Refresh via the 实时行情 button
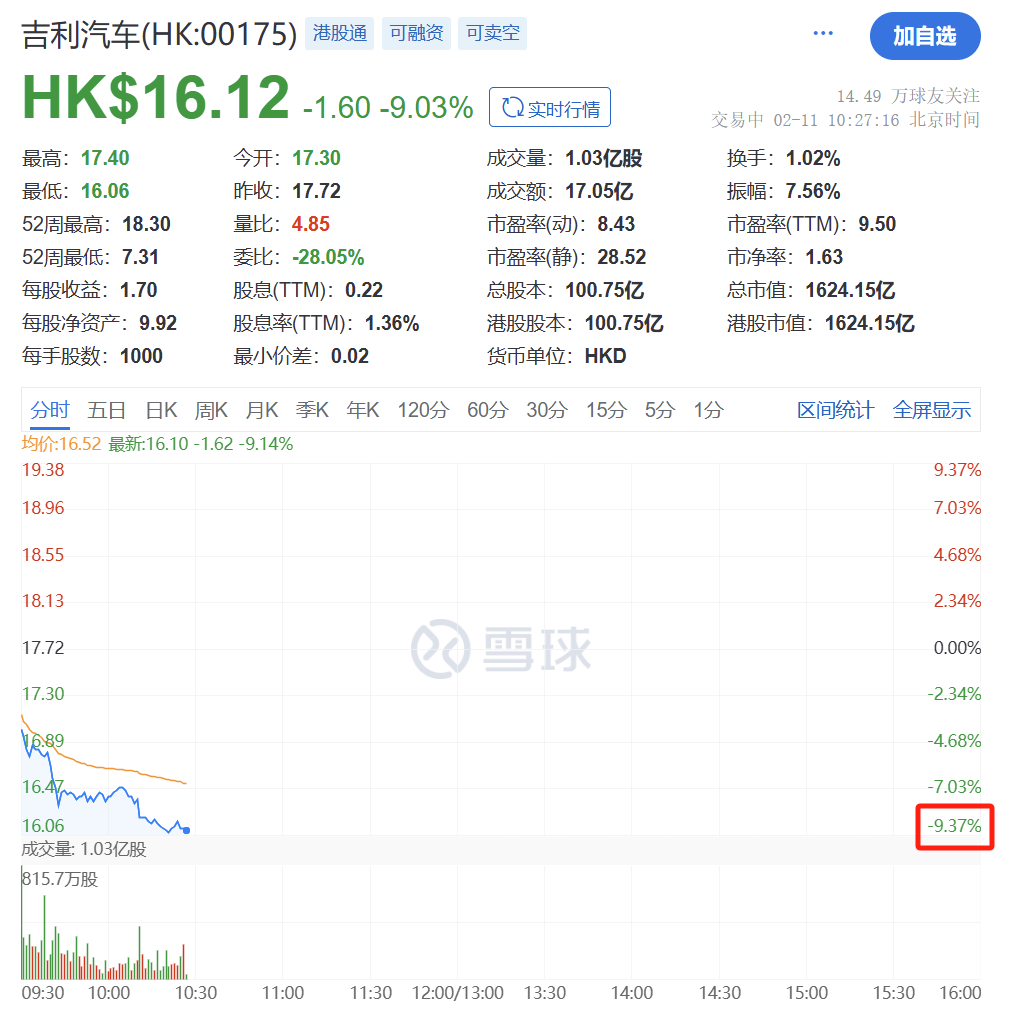This screenshot has width=1027, height=1020. pos(550,107)
